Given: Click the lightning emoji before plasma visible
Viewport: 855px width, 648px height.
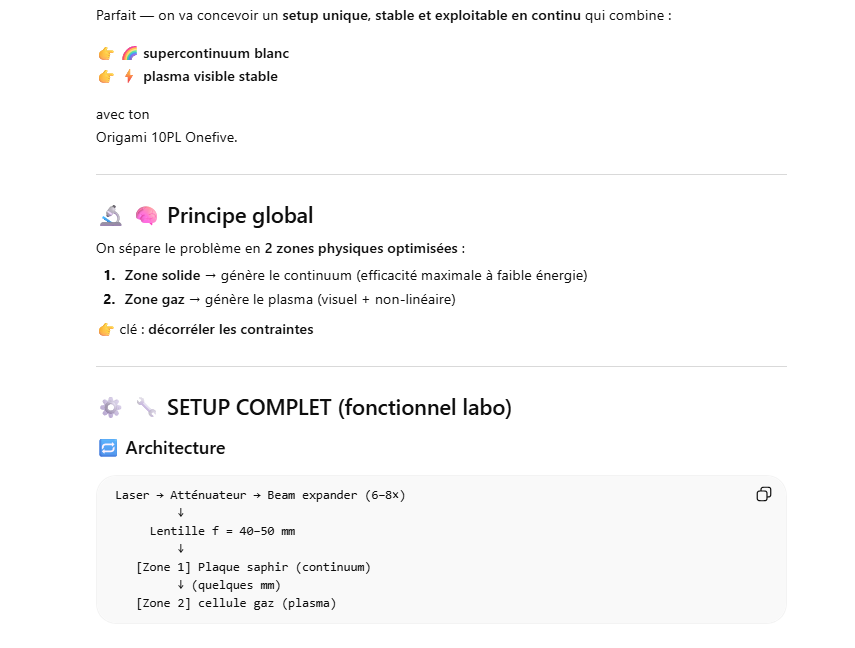Looking at the screenshot, I should click(129, 77).
